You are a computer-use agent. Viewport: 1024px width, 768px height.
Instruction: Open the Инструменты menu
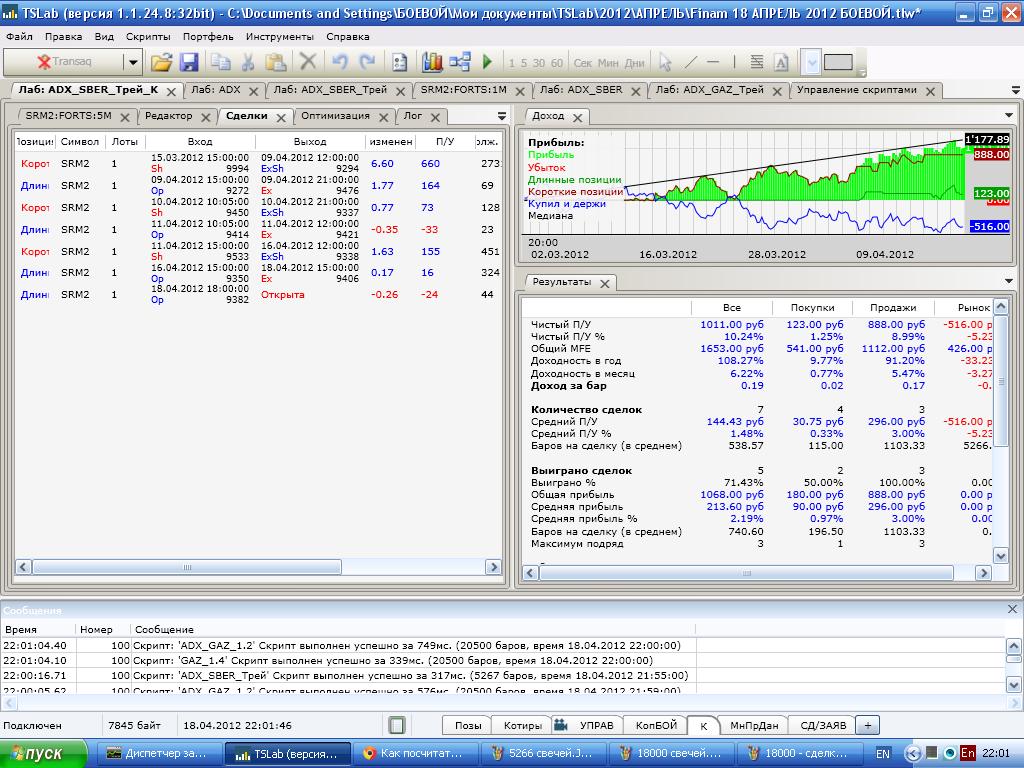tap(280, 37)
